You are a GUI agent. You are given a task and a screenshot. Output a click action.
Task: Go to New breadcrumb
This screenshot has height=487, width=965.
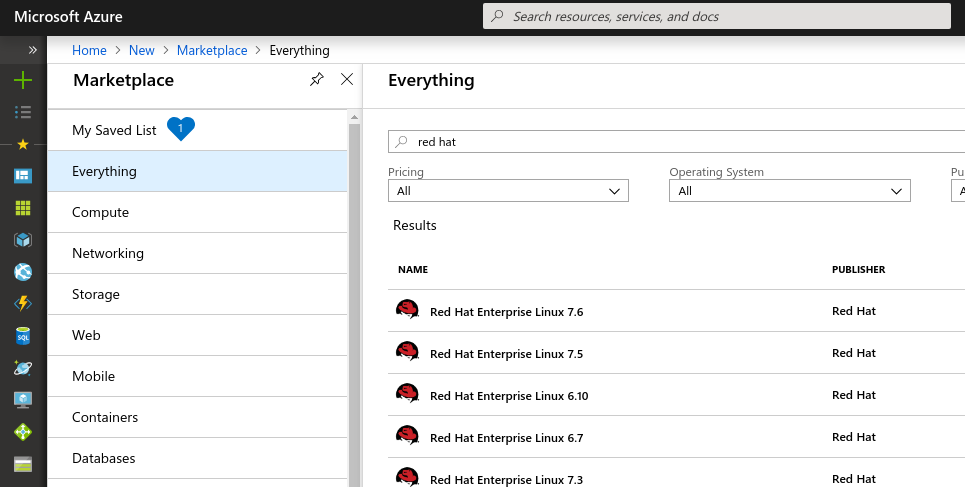click(x=142, y=50)
